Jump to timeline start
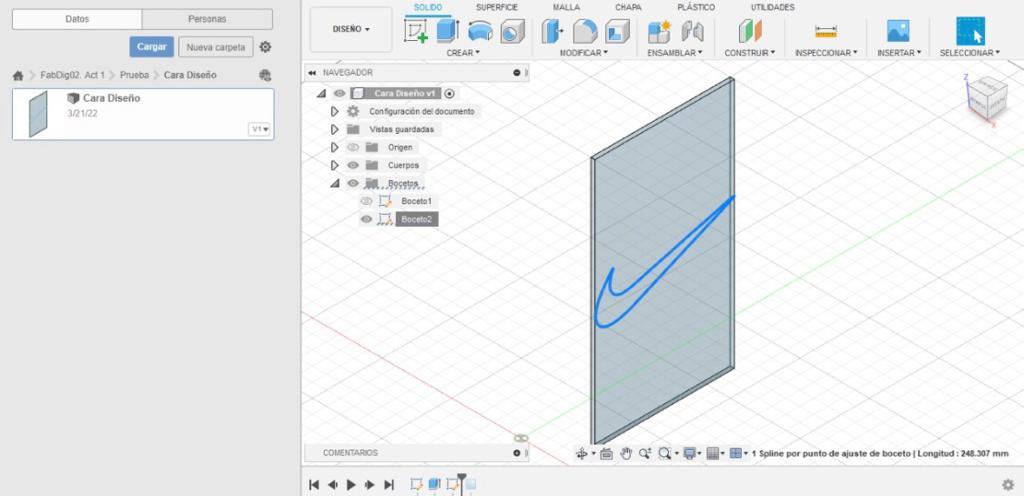 [x=313, y=484]
